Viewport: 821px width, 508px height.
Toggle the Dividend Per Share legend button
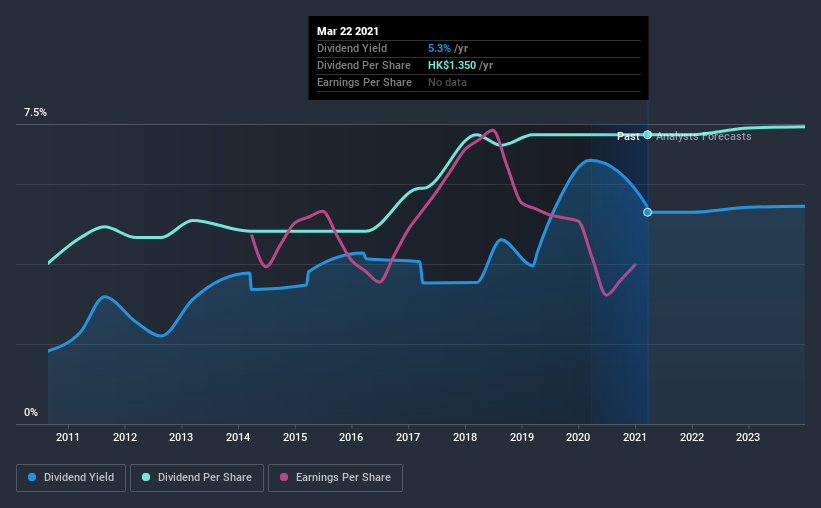click(x=197, y=478)
